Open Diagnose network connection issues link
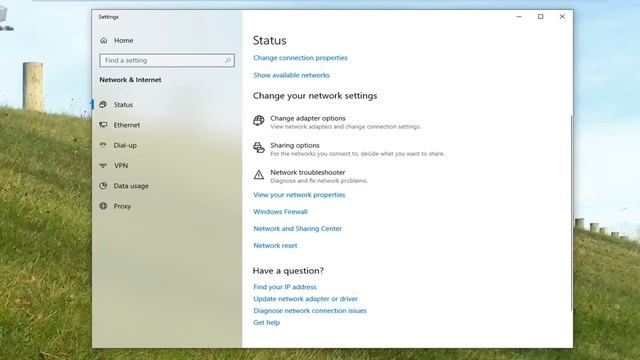Viewport: 640px width, 360px height. coord(310,311)
